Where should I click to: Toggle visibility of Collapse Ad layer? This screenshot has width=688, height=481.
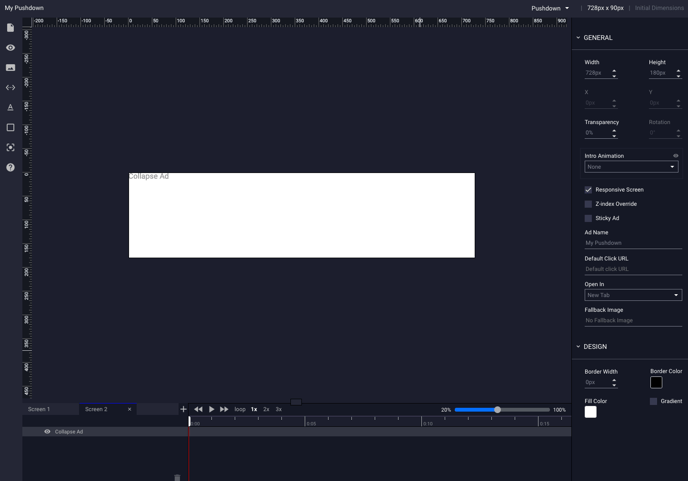pyautogui.click(x=47, y=431)
